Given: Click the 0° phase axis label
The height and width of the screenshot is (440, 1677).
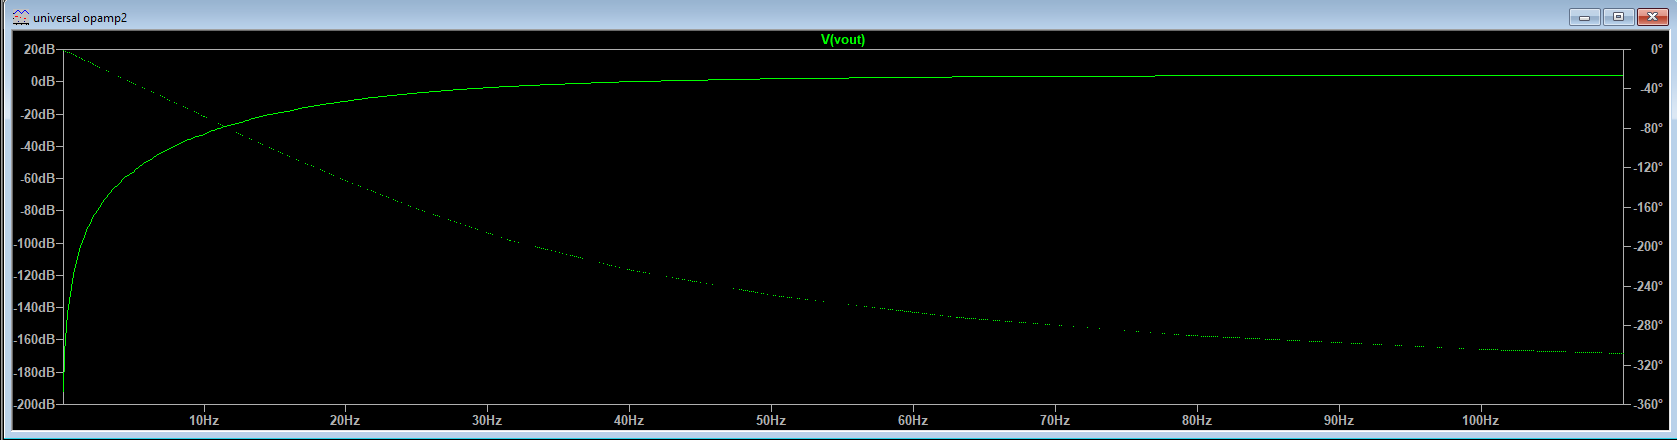Looking at the screenshot, I should [1656, 49].
